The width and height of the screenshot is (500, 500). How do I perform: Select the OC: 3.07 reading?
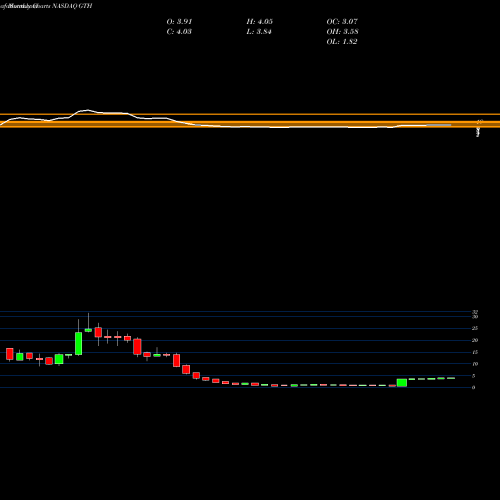coord(342,22)
